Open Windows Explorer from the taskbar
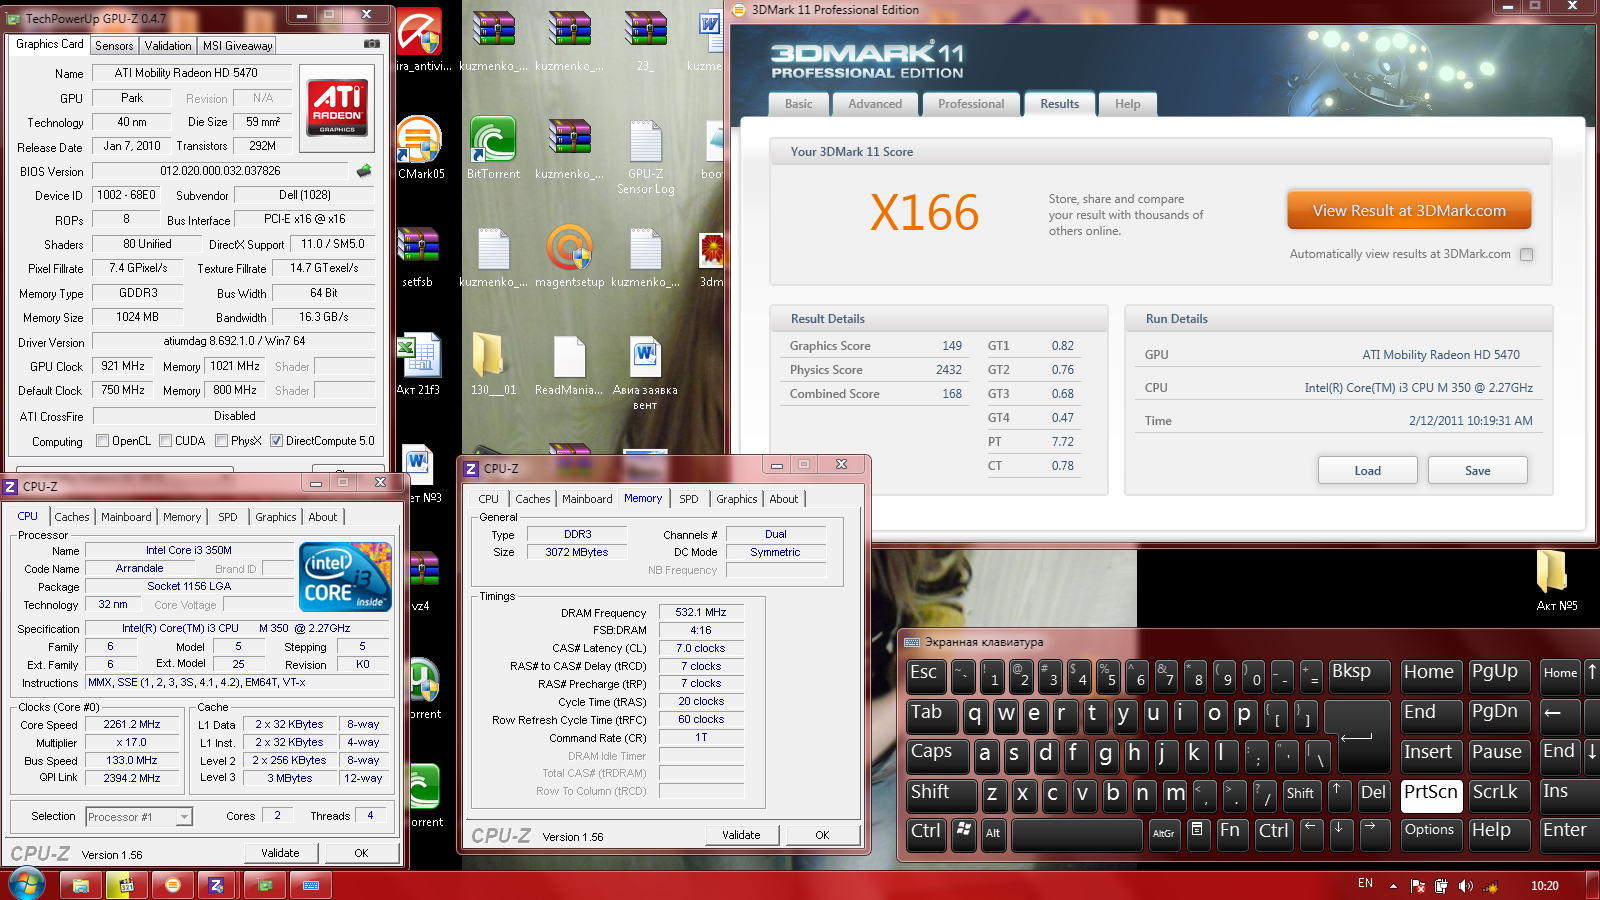The height and width of the screenshot is (900, 1600). 80,885
